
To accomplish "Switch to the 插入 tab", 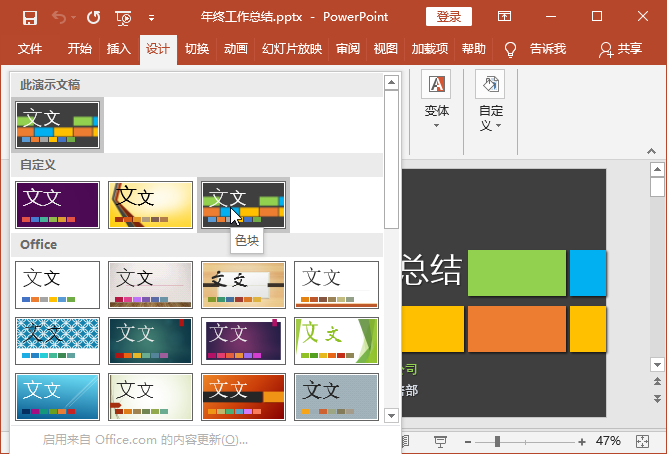I will (x=119, y=49).
